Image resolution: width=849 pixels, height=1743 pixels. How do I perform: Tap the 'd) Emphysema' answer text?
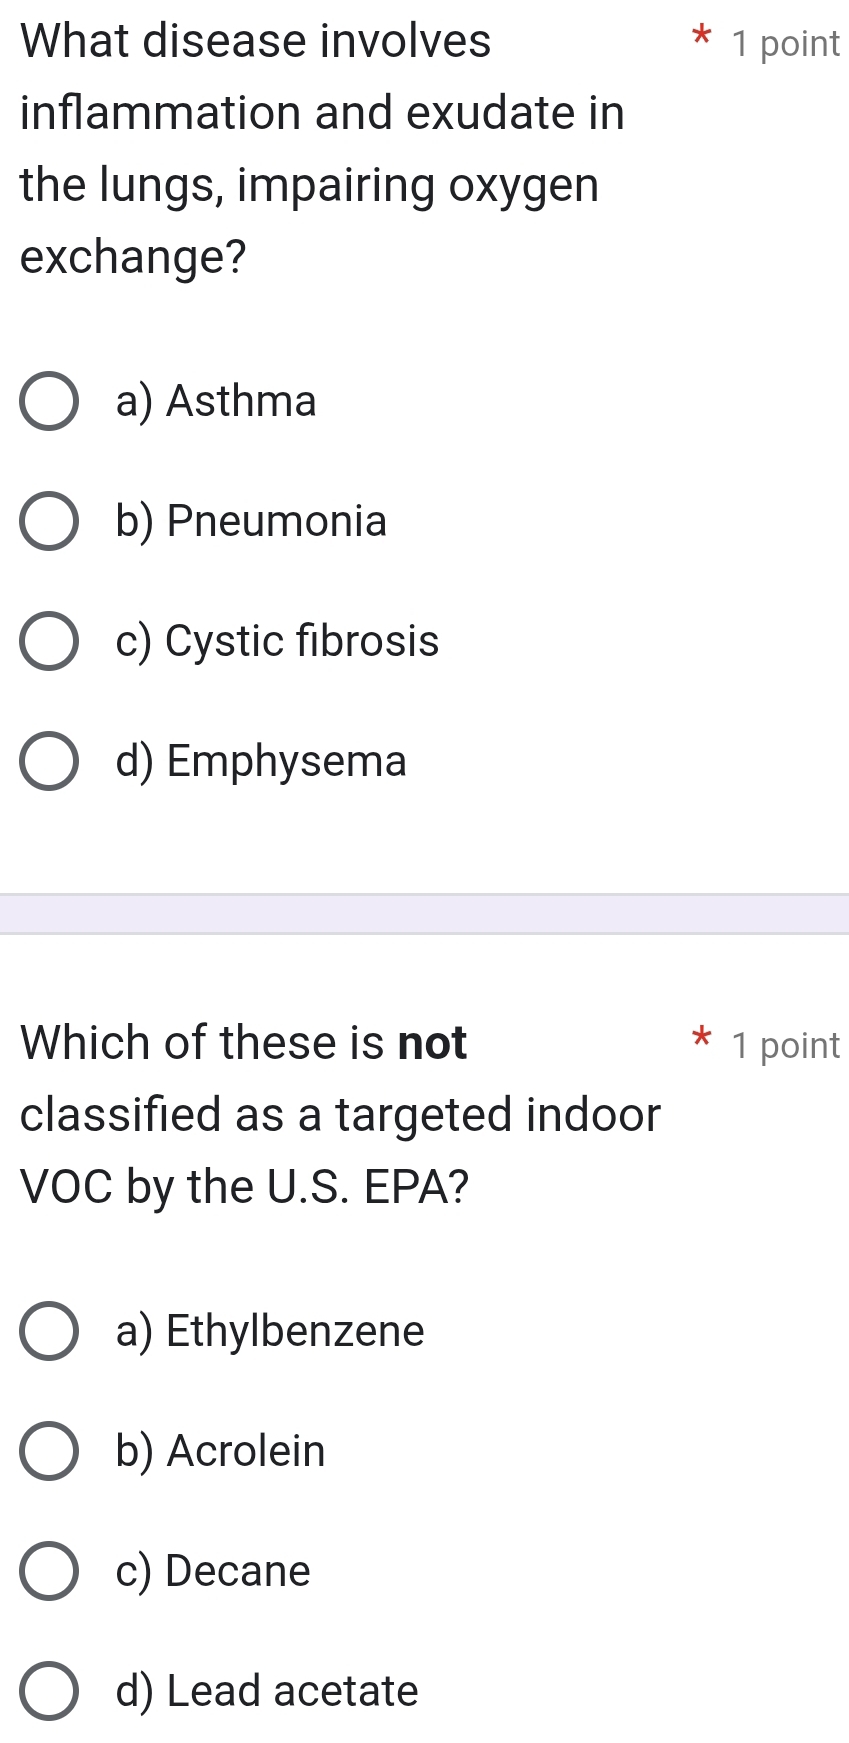click(x=261, y=762)
